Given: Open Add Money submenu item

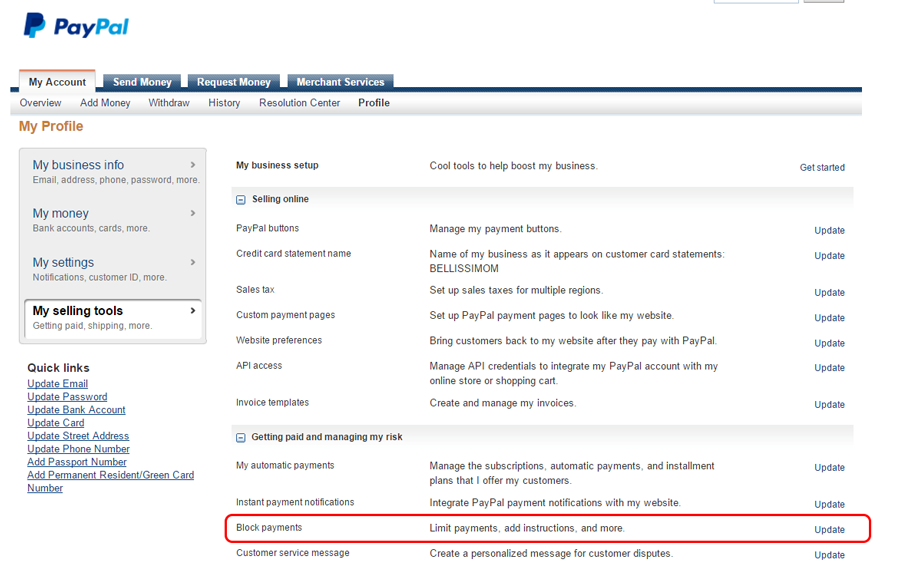Looking at the screenshot, I should [105, 103].
